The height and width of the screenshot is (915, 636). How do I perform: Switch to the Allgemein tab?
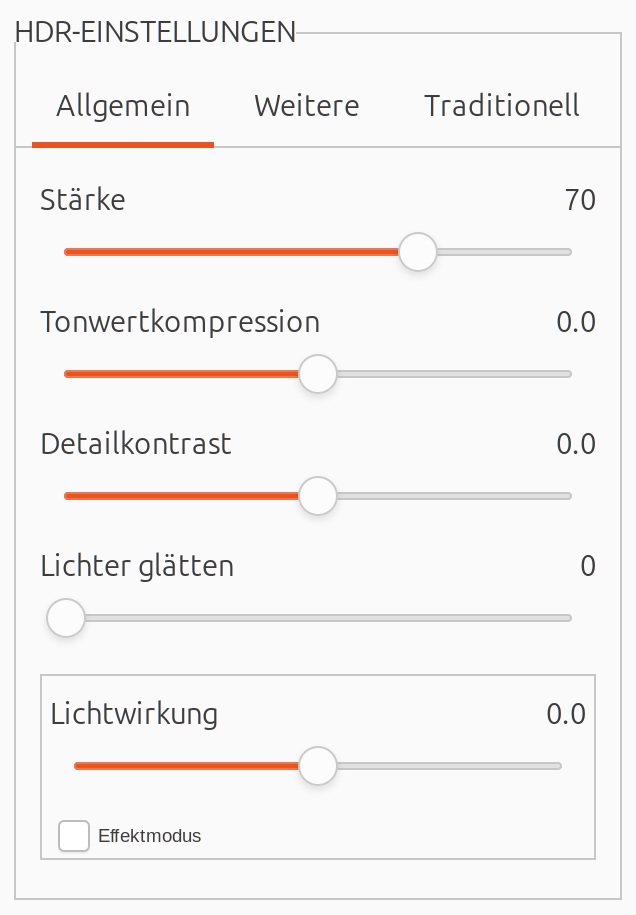(123, 106)
